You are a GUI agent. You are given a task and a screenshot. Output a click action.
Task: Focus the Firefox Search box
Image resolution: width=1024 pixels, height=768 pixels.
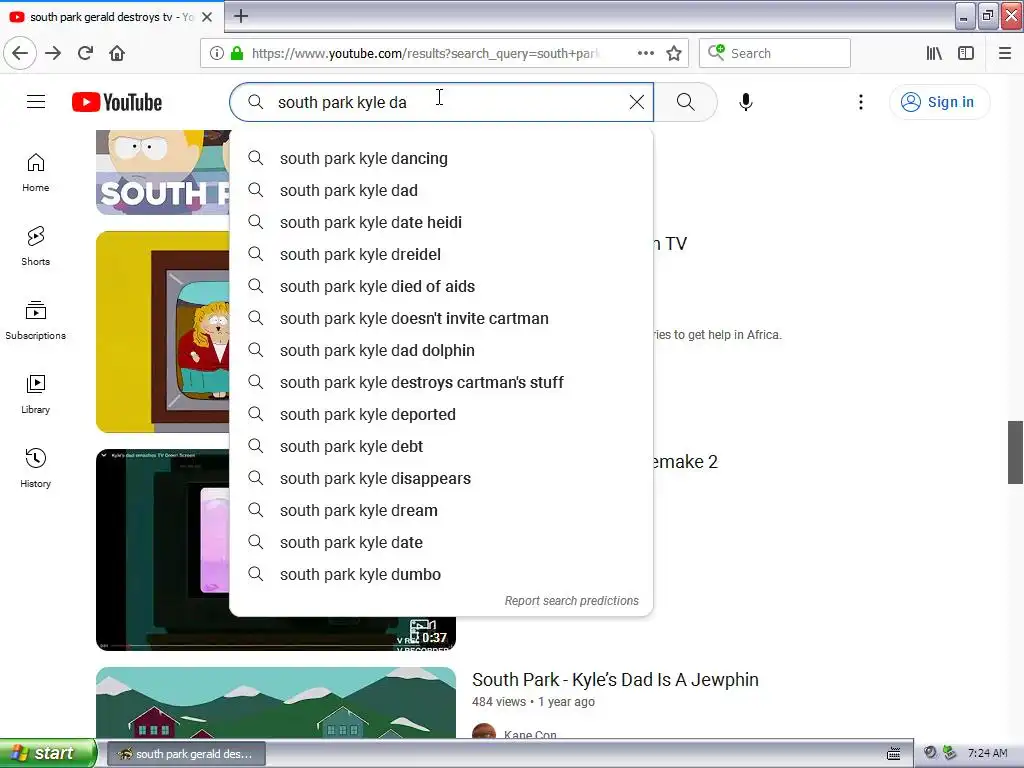pos(775,53)
